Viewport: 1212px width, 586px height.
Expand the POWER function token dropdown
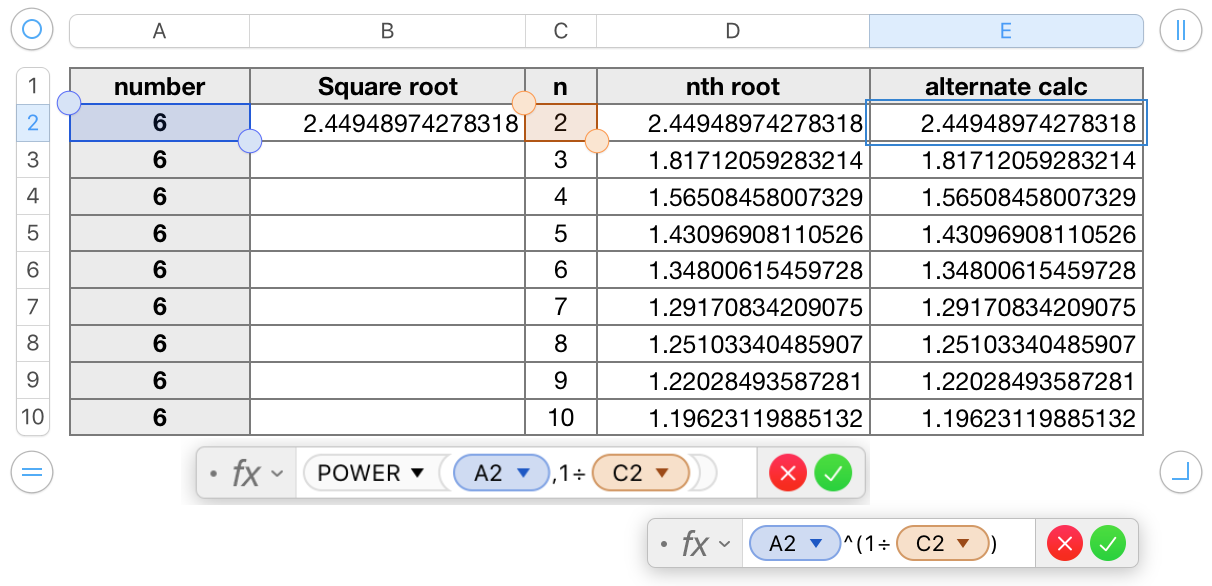419,473
